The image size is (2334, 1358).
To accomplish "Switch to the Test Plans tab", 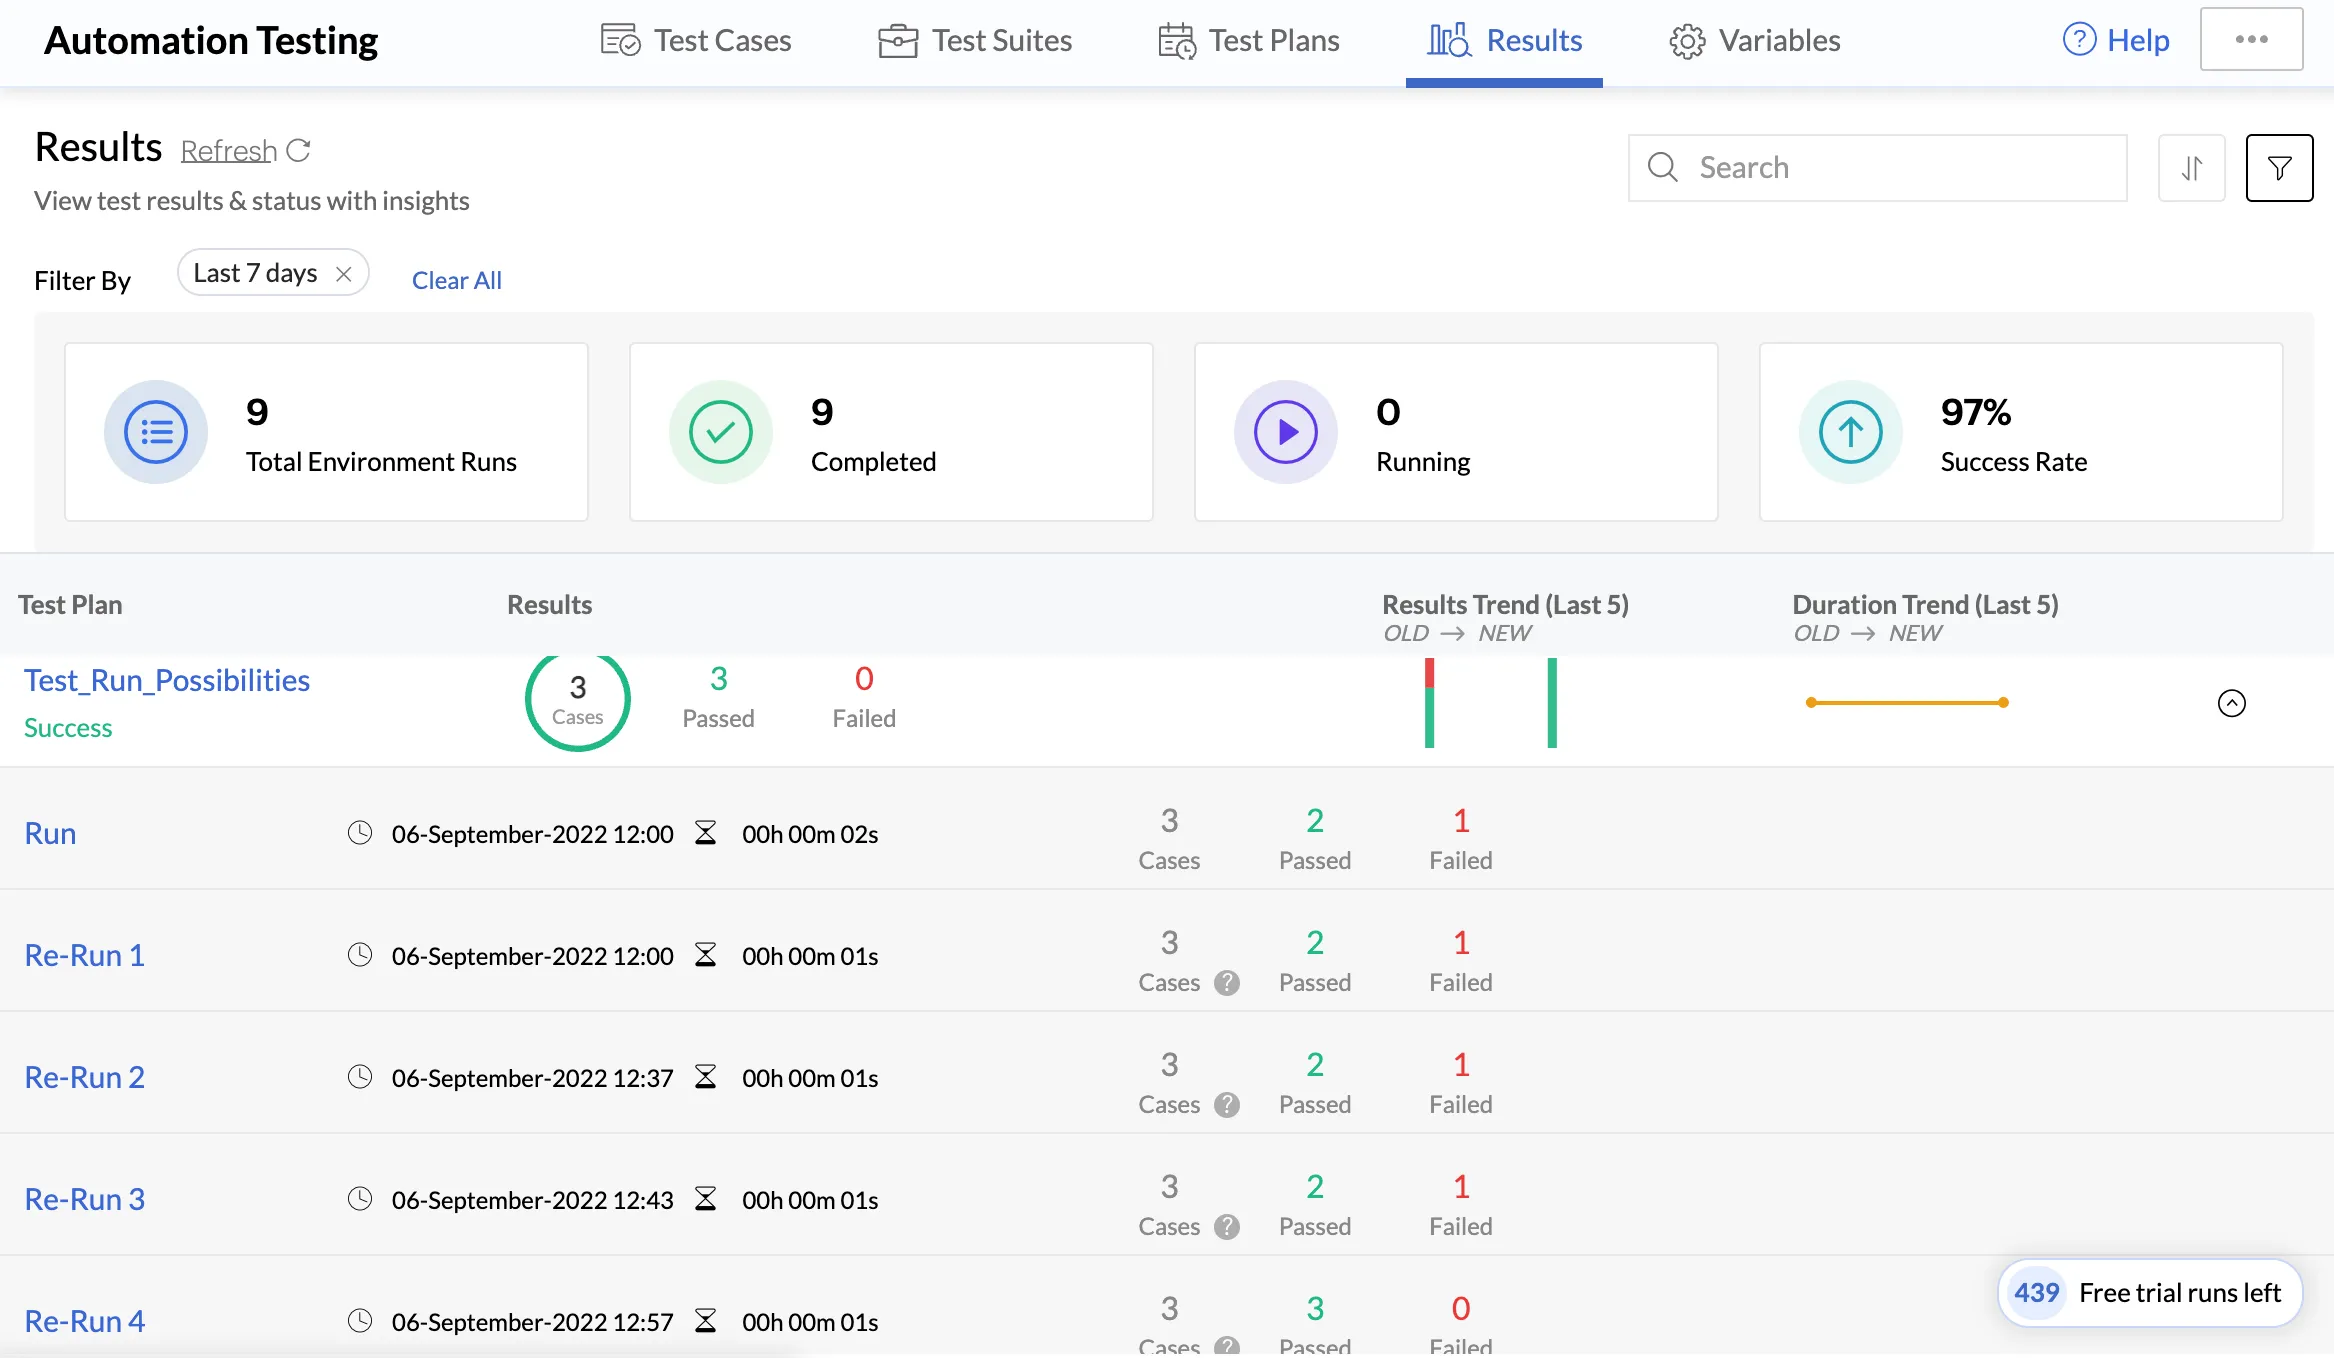I will tap(1249, 41).
